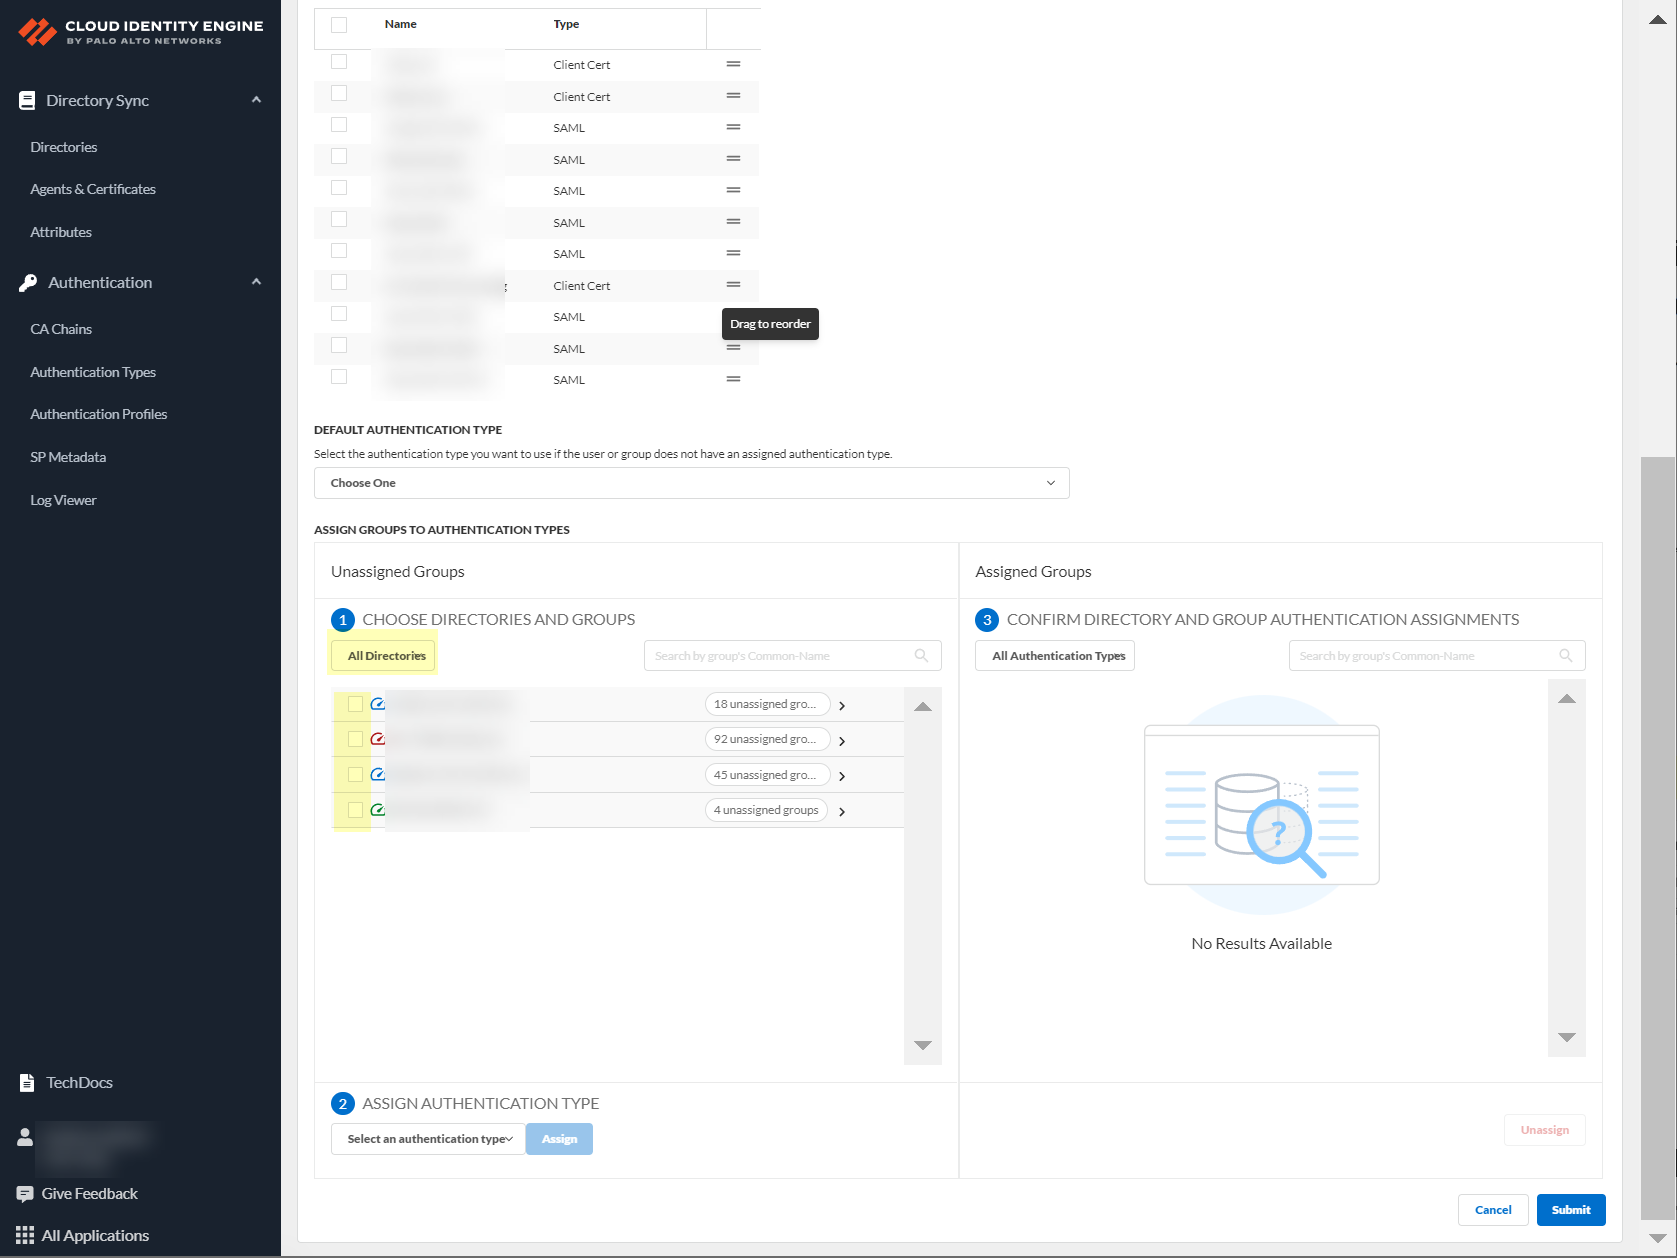Open Agents & Certificates in sidebar
Viewport: 1677px width, 1258px height.
93,189
